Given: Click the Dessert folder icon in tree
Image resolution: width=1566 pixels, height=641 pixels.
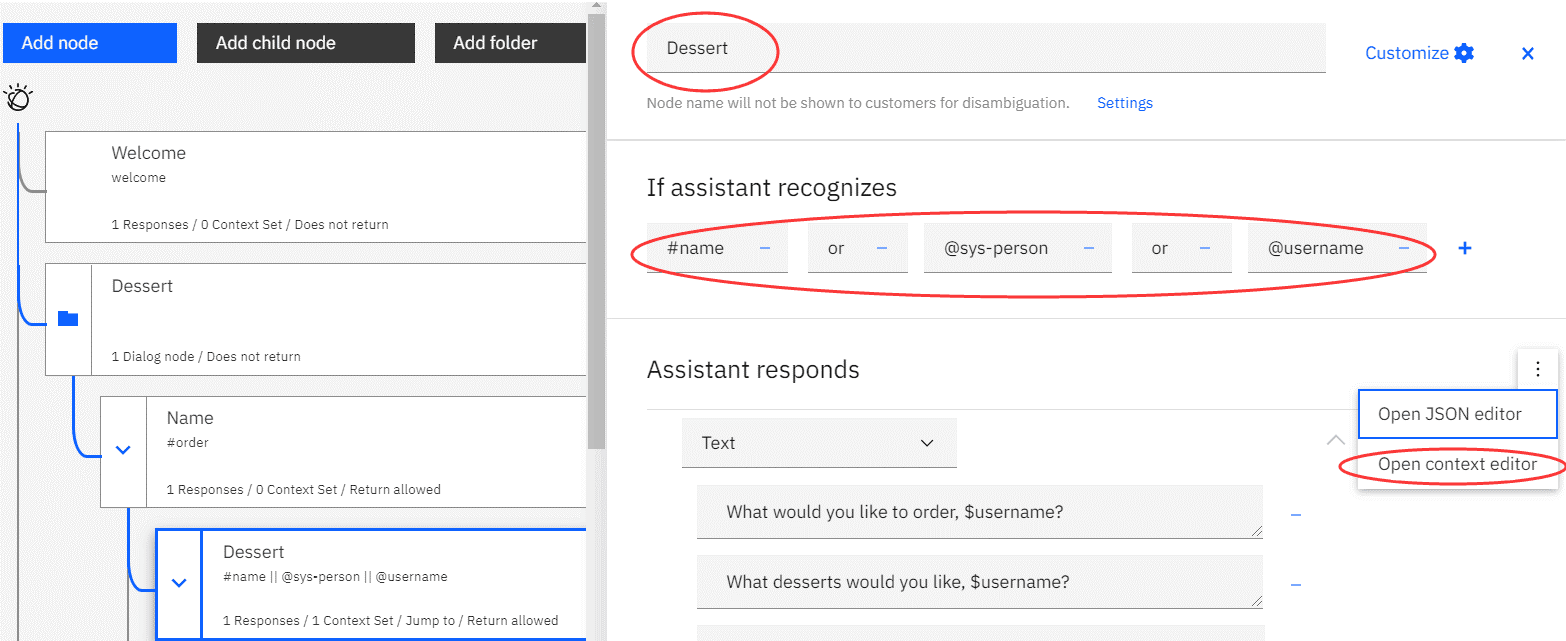Looking at the screenshot, I should [x=68, y=319].
